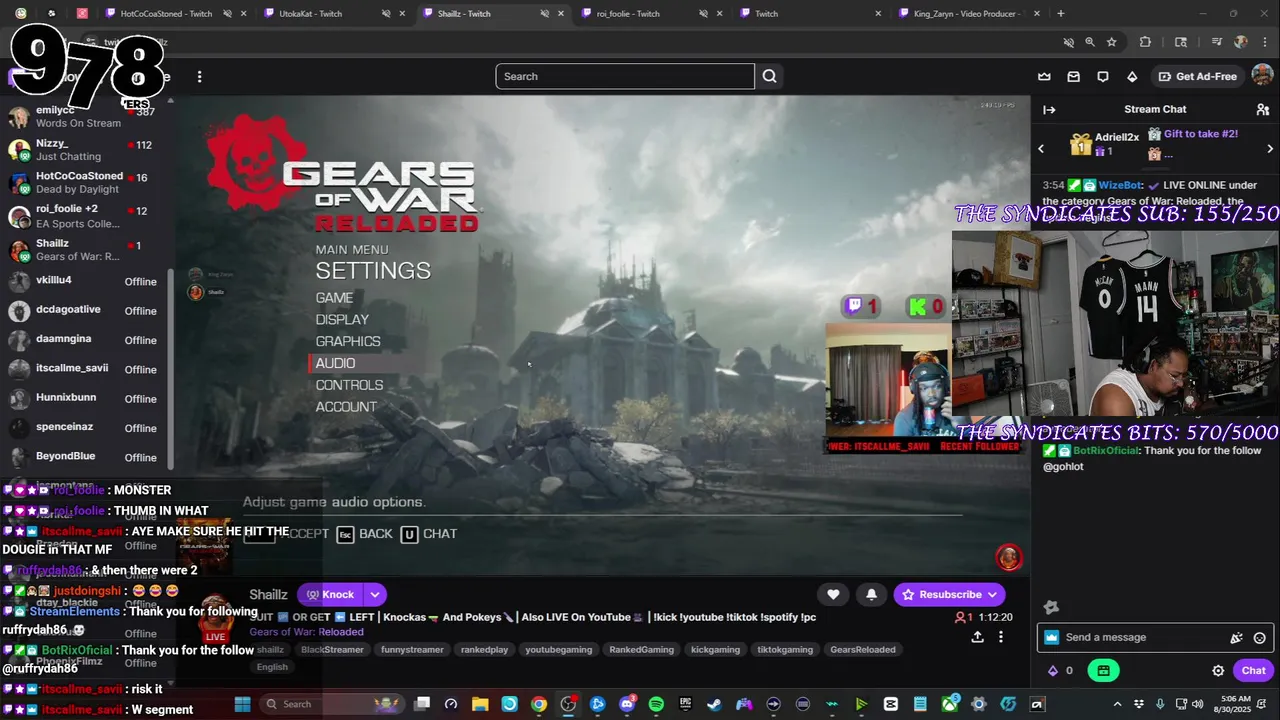Open Chrome three-dot menu
The height and width of the screenshot is (720, 1280).
(x=1265, y=42)
